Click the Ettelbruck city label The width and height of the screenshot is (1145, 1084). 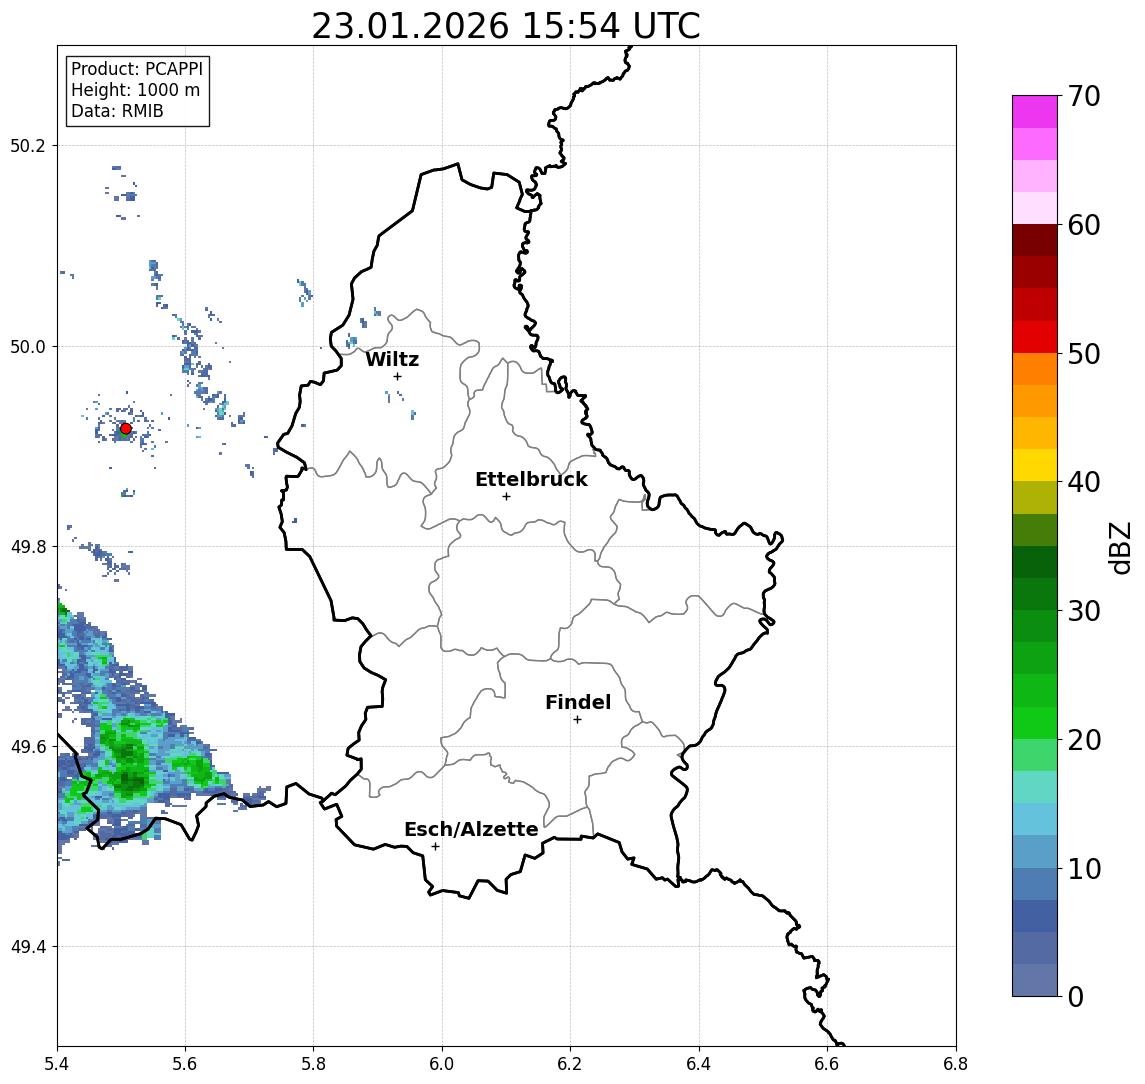(x=531, y=479)
